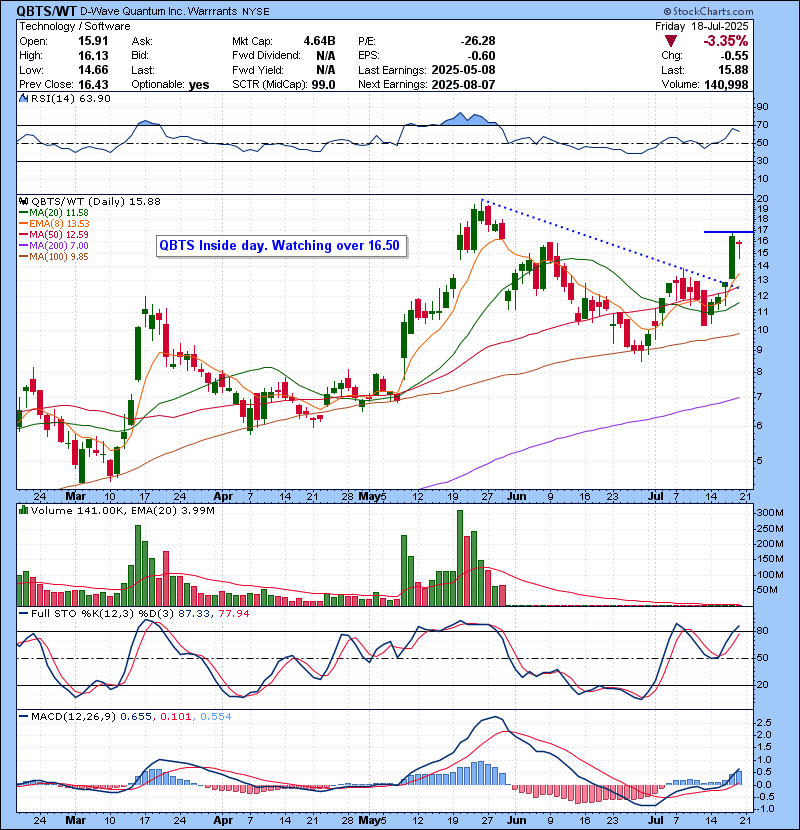Click the Next Earnings date 2025-08-07
The height and width of the screenshot is (830, 800).
tap(463, 85)
